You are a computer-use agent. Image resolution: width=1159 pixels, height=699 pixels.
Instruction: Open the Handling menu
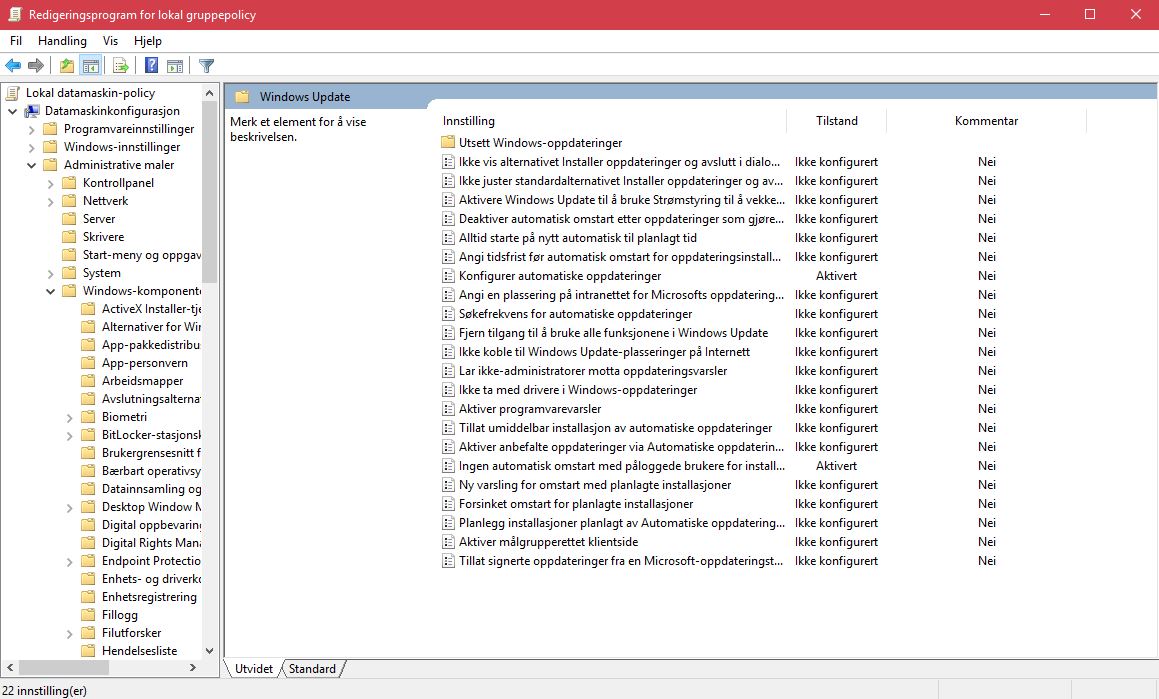click(x=62, y=41)
